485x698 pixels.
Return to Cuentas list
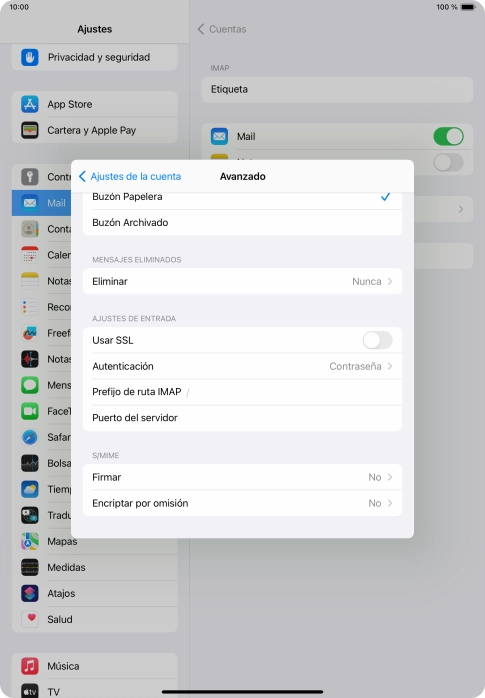coord(222,29)
